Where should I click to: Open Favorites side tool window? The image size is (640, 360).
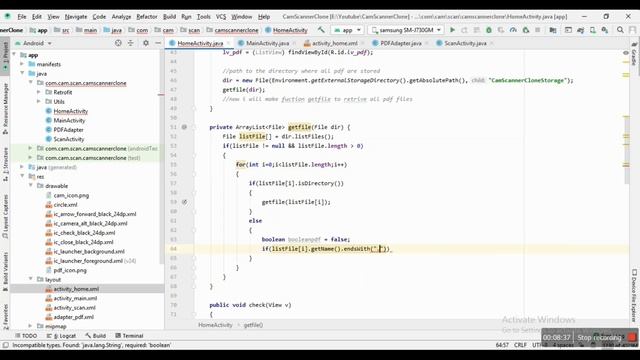pyautogui.click(x=5, y=316)
